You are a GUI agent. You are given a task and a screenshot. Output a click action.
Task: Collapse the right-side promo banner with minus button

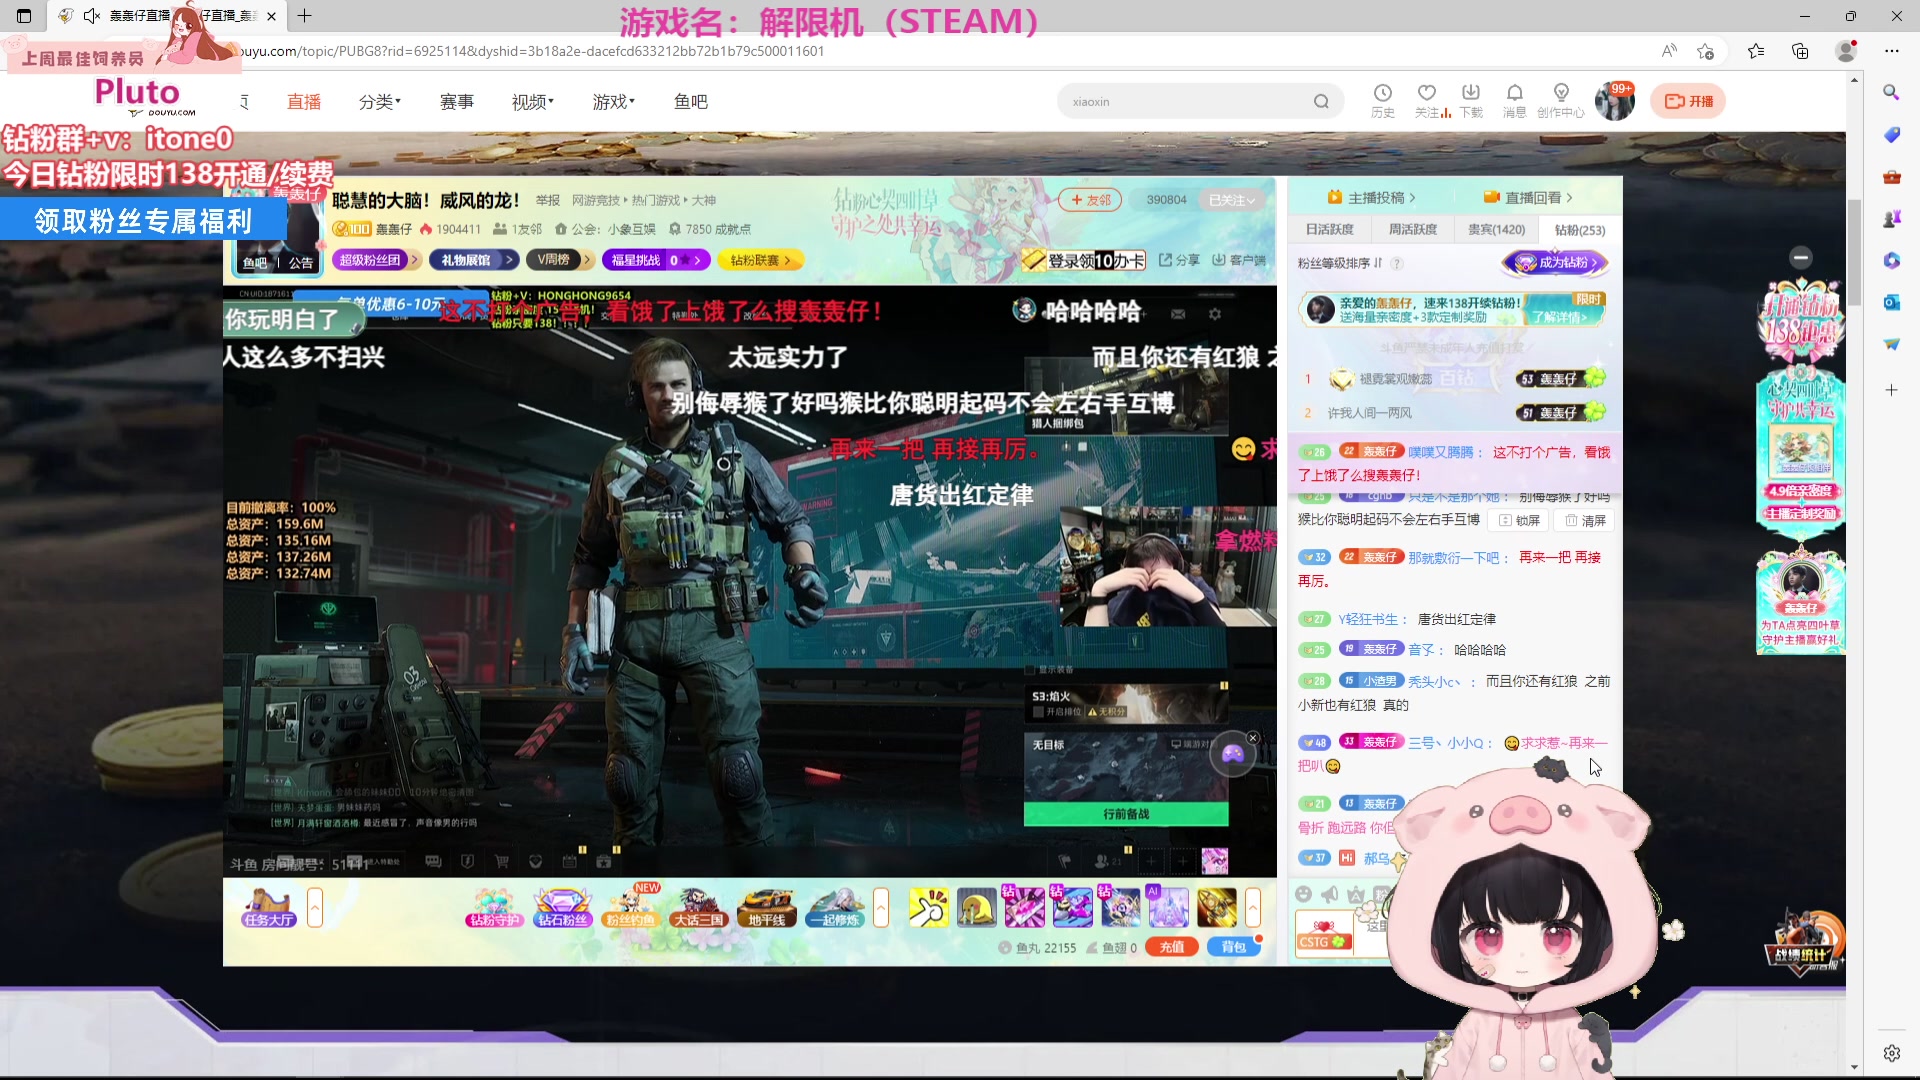click(1800, 257)
